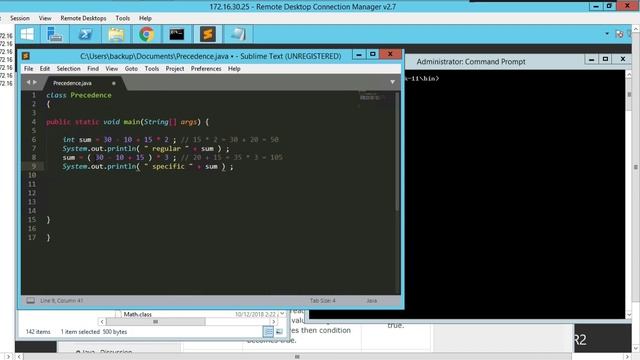Click Sublime editor vertical scrollbar
Viewport: 640px width, 360px height.
point(397,151)
